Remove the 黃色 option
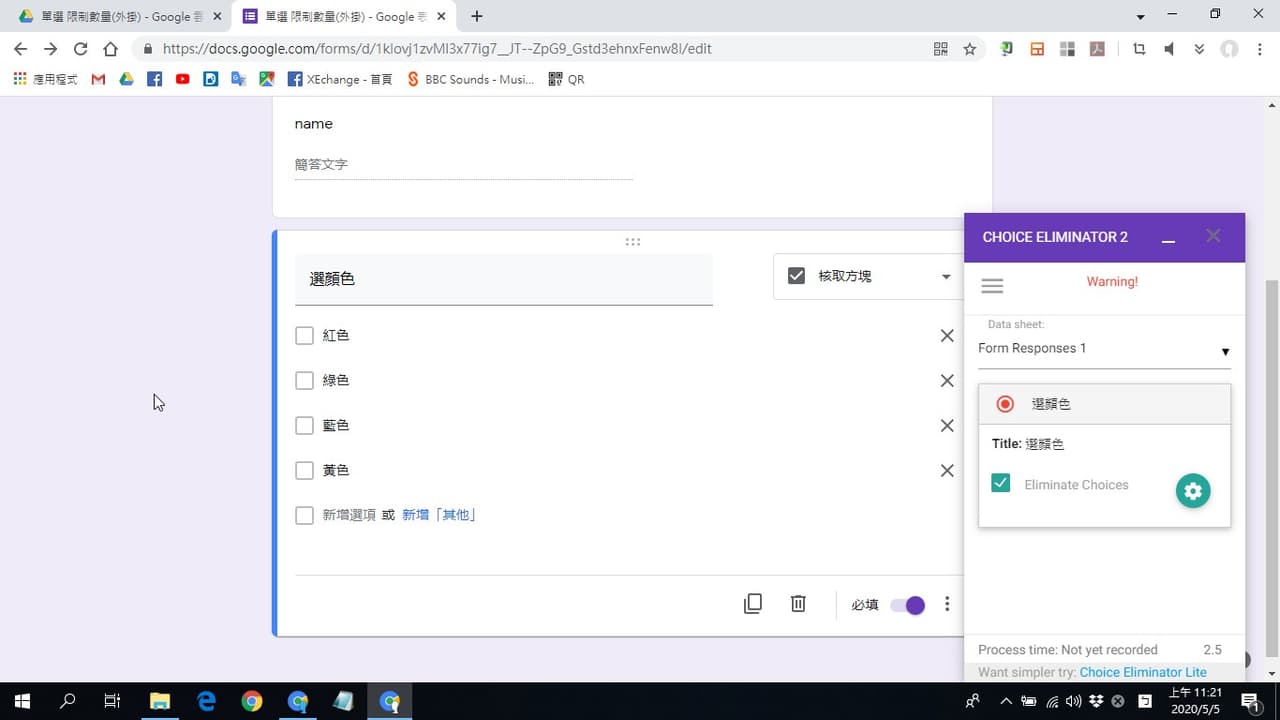 [x=947, y=471]
